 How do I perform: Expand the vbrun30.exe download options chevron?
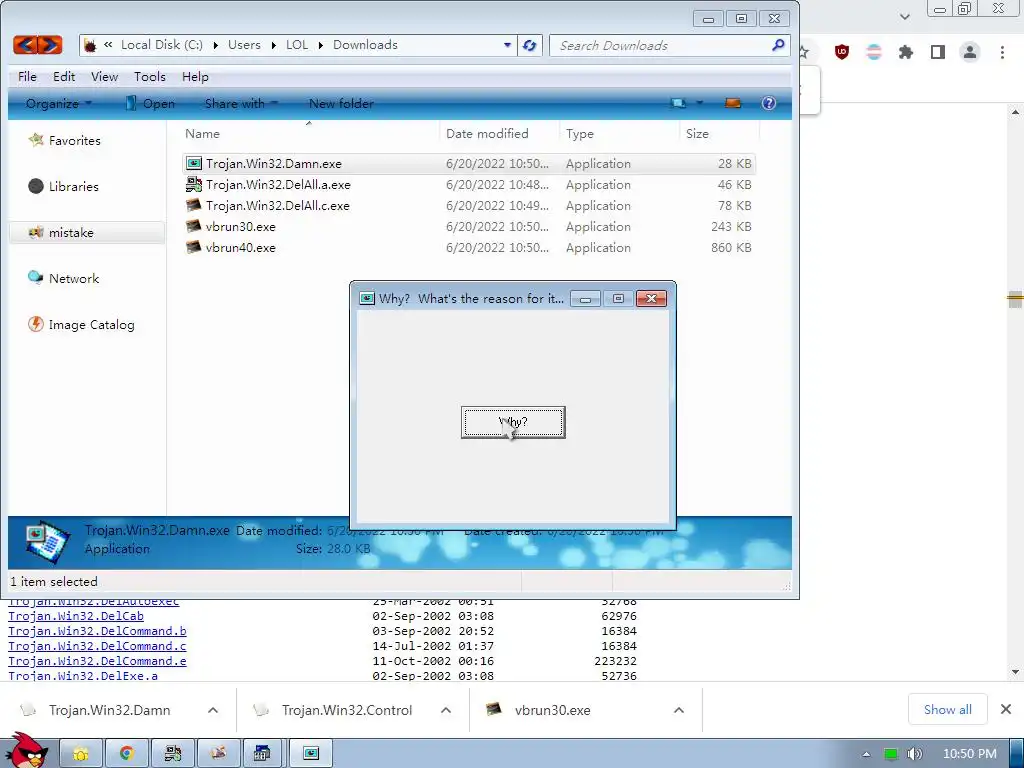click(x=679, y=710)
